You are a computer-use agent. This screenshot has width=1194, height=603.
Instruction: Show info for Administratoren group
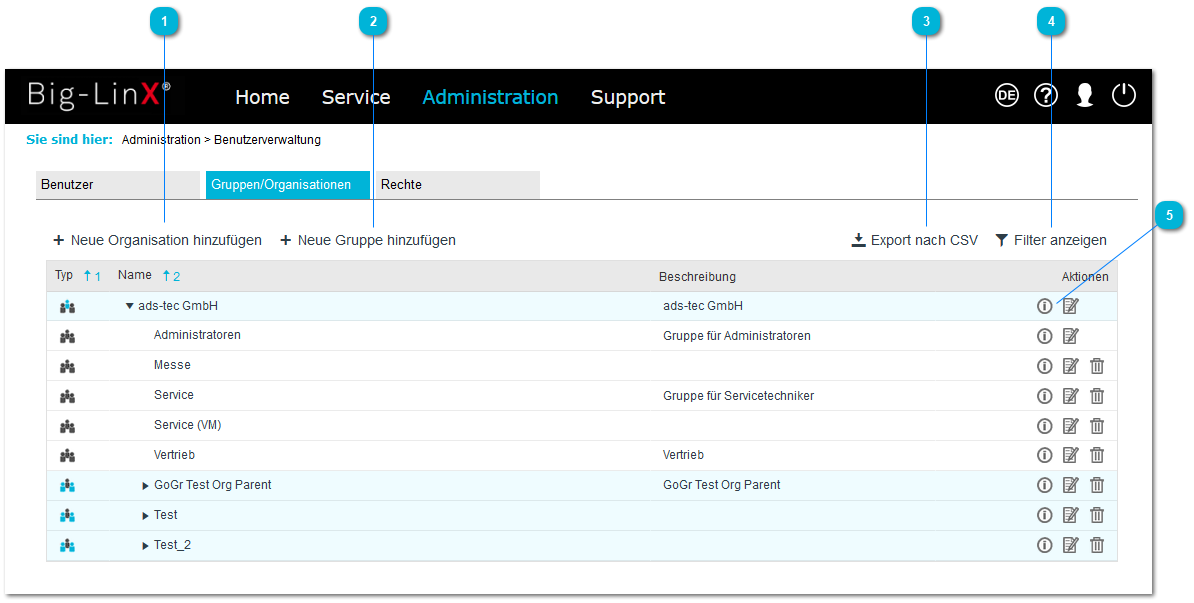pyautogui.click(x=1045, y=336)
